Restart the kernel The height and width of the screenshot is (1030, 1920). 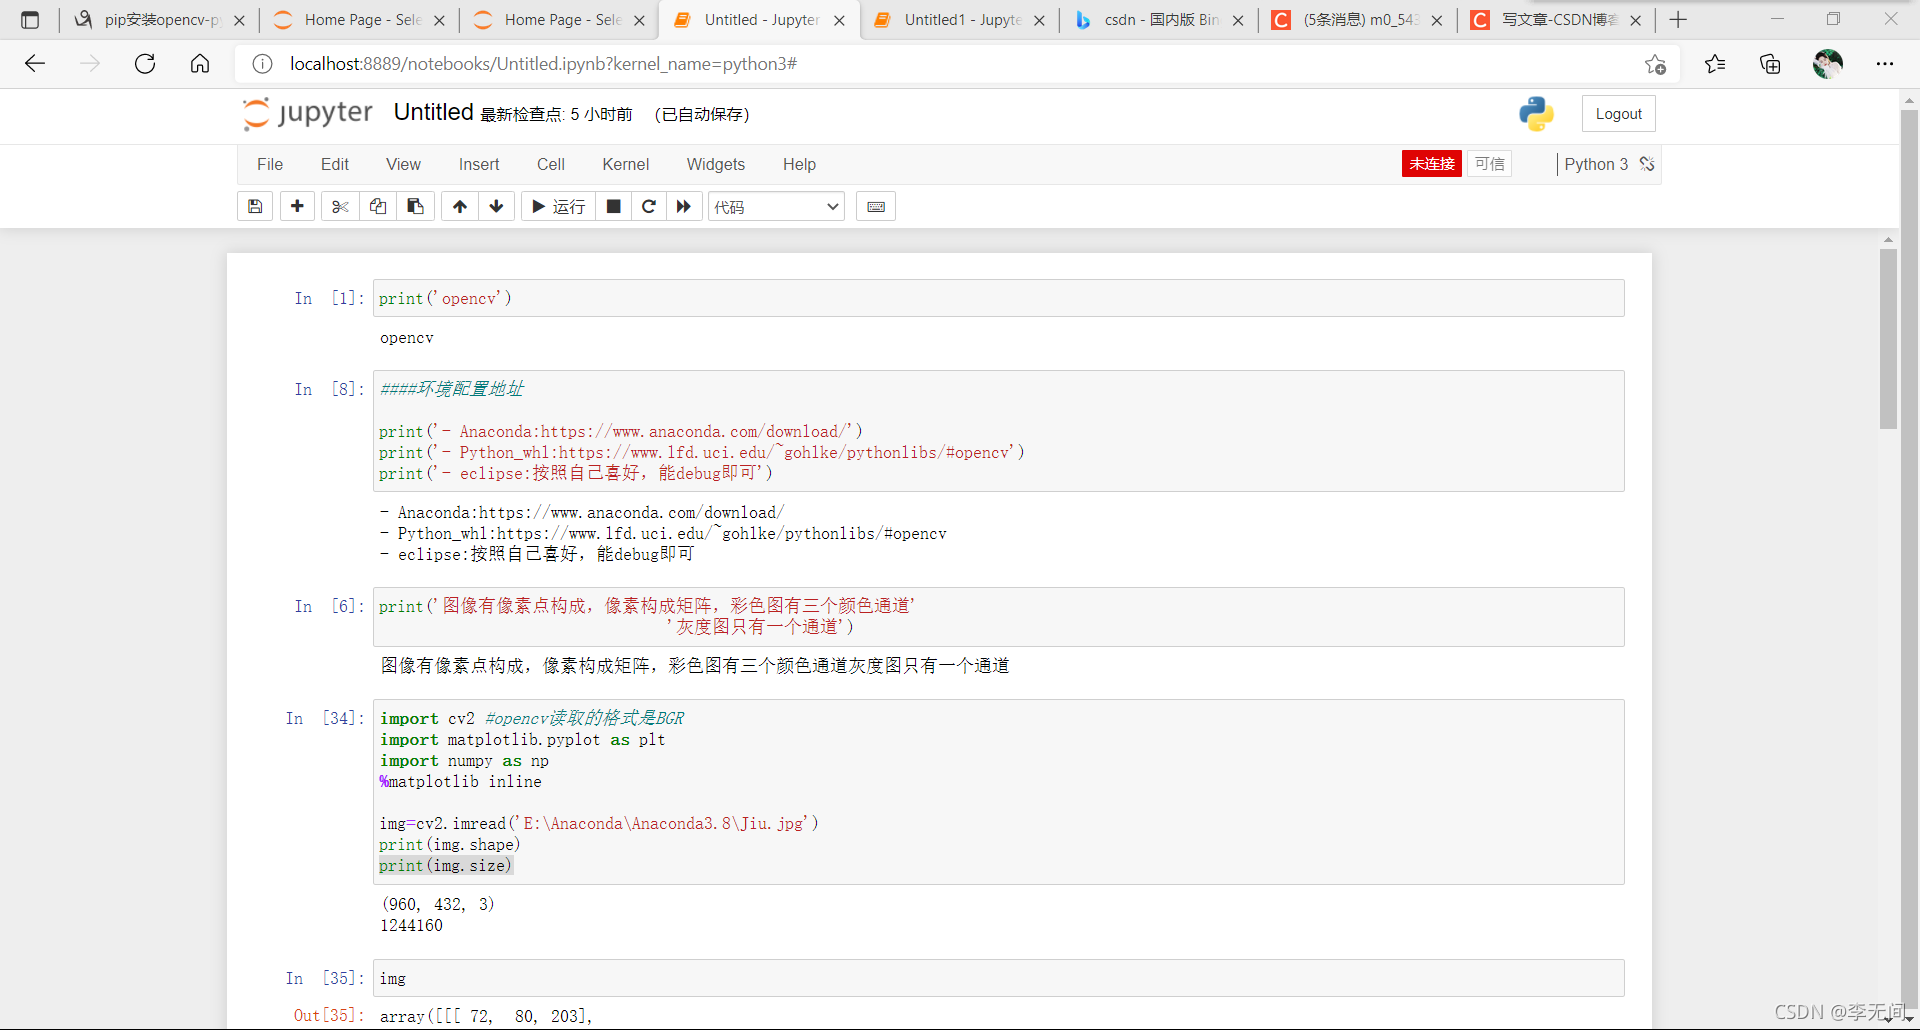(649, 206)
